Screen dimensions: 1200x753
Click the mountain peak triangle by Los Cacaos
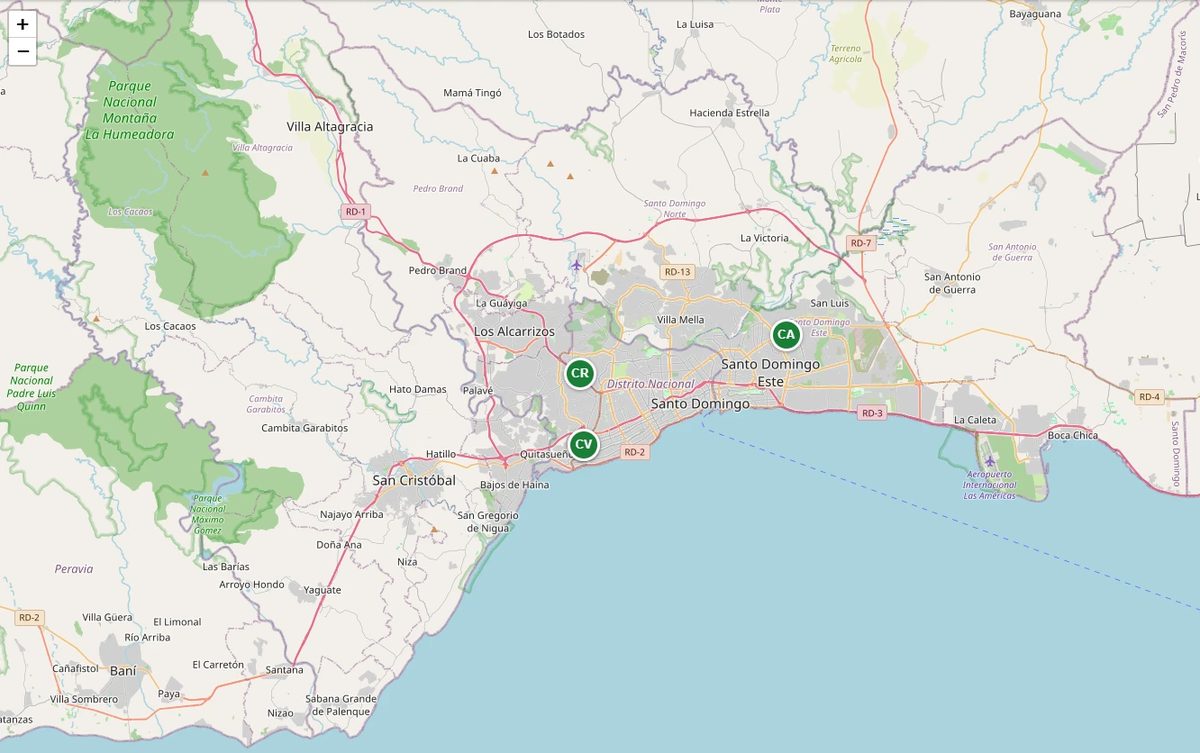96,318
